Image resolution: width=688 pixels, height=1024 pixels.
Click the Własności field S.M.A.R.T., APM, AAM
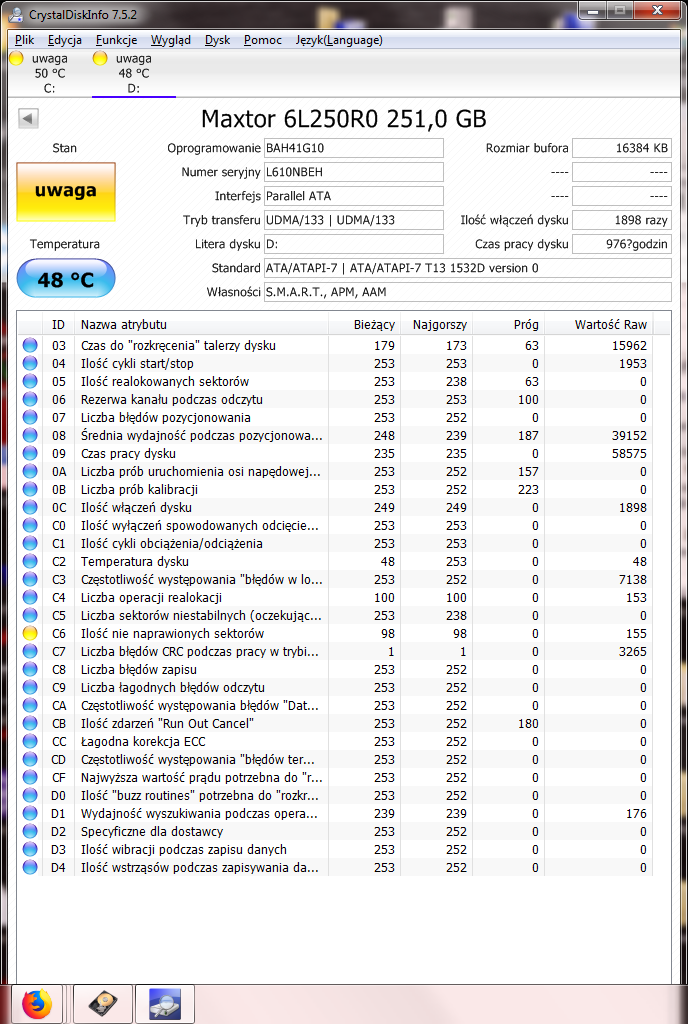(467, 292)
